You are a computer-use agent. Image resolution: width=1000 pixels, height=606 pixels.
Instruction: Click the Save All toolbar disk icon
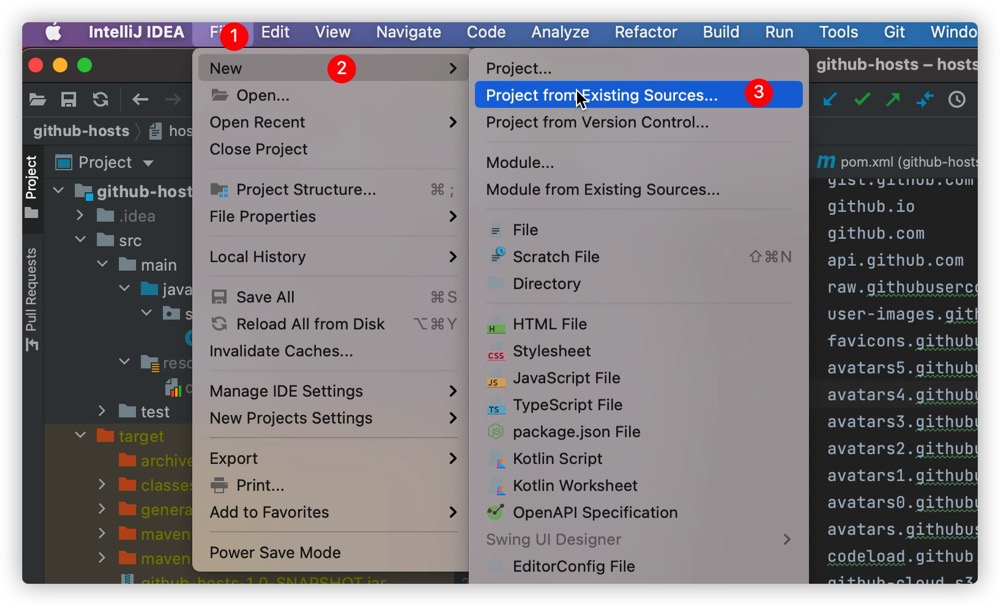click(x=68, y=100)
